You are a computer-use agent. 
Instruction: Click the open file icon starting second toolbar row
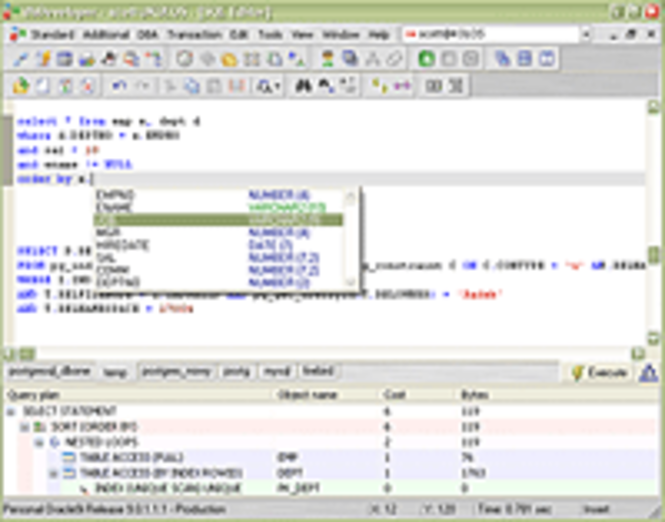click(x=21, y=86)
